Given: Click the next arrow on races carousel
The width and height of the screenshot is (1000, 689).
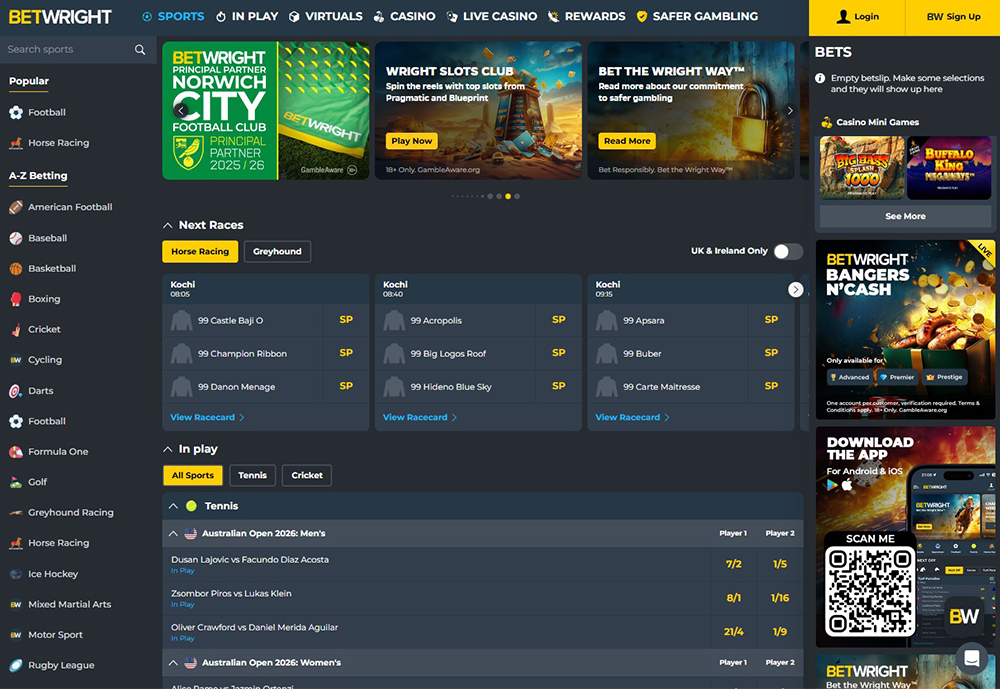Looking at the screenshot, I should [795, 289].
